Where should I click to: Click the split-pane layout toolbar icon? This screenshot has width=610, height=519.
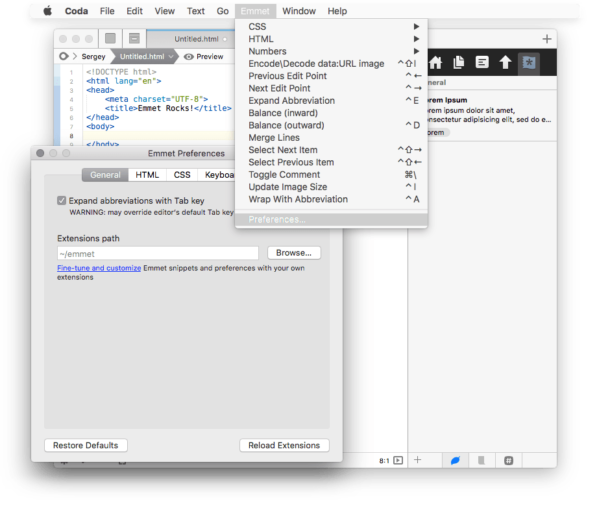coord(134,39)
